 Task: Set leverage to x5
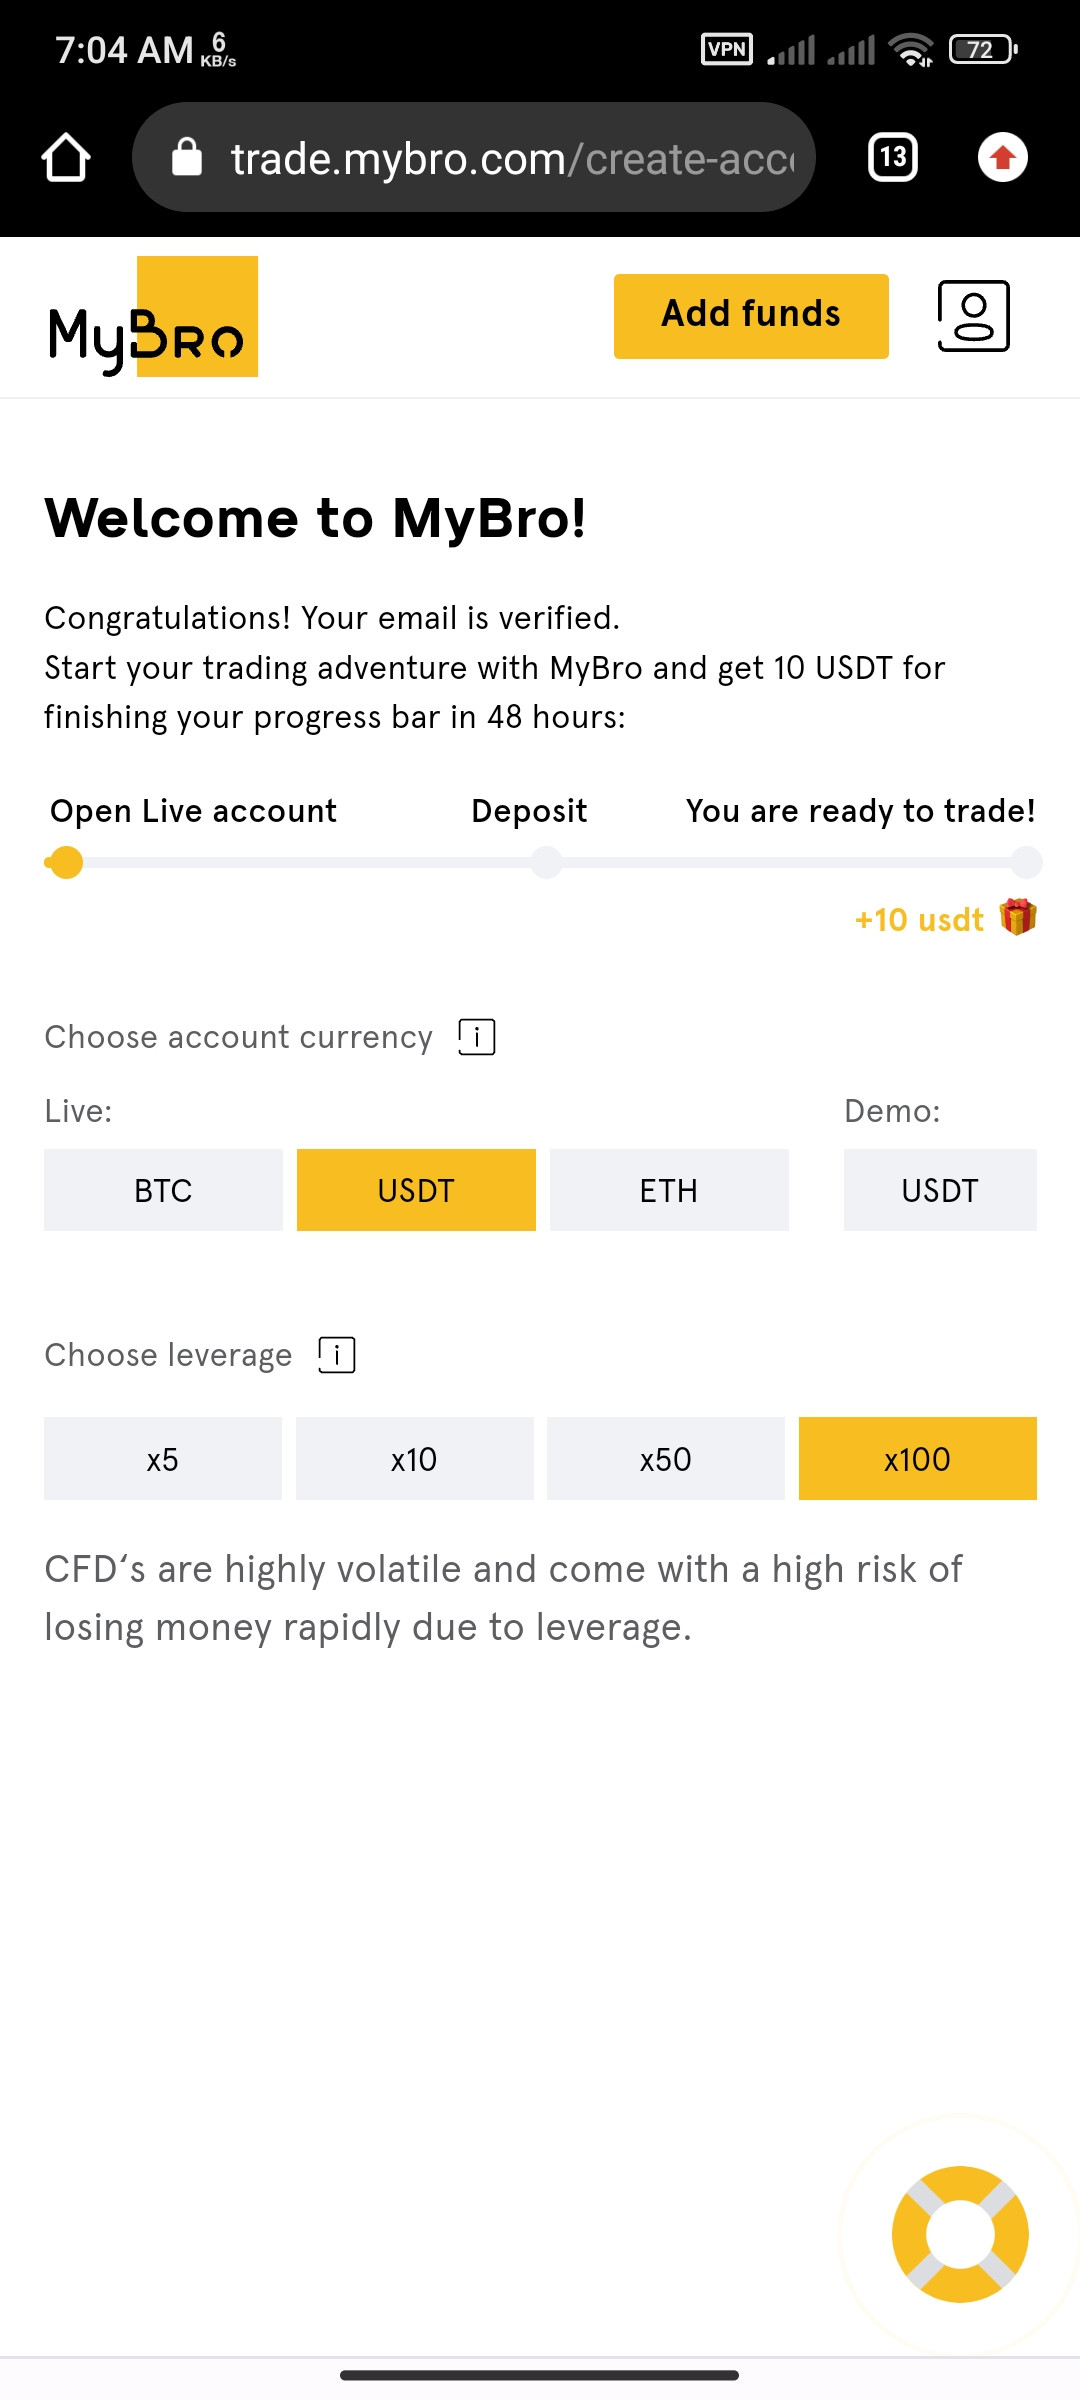pos(163,1459)
